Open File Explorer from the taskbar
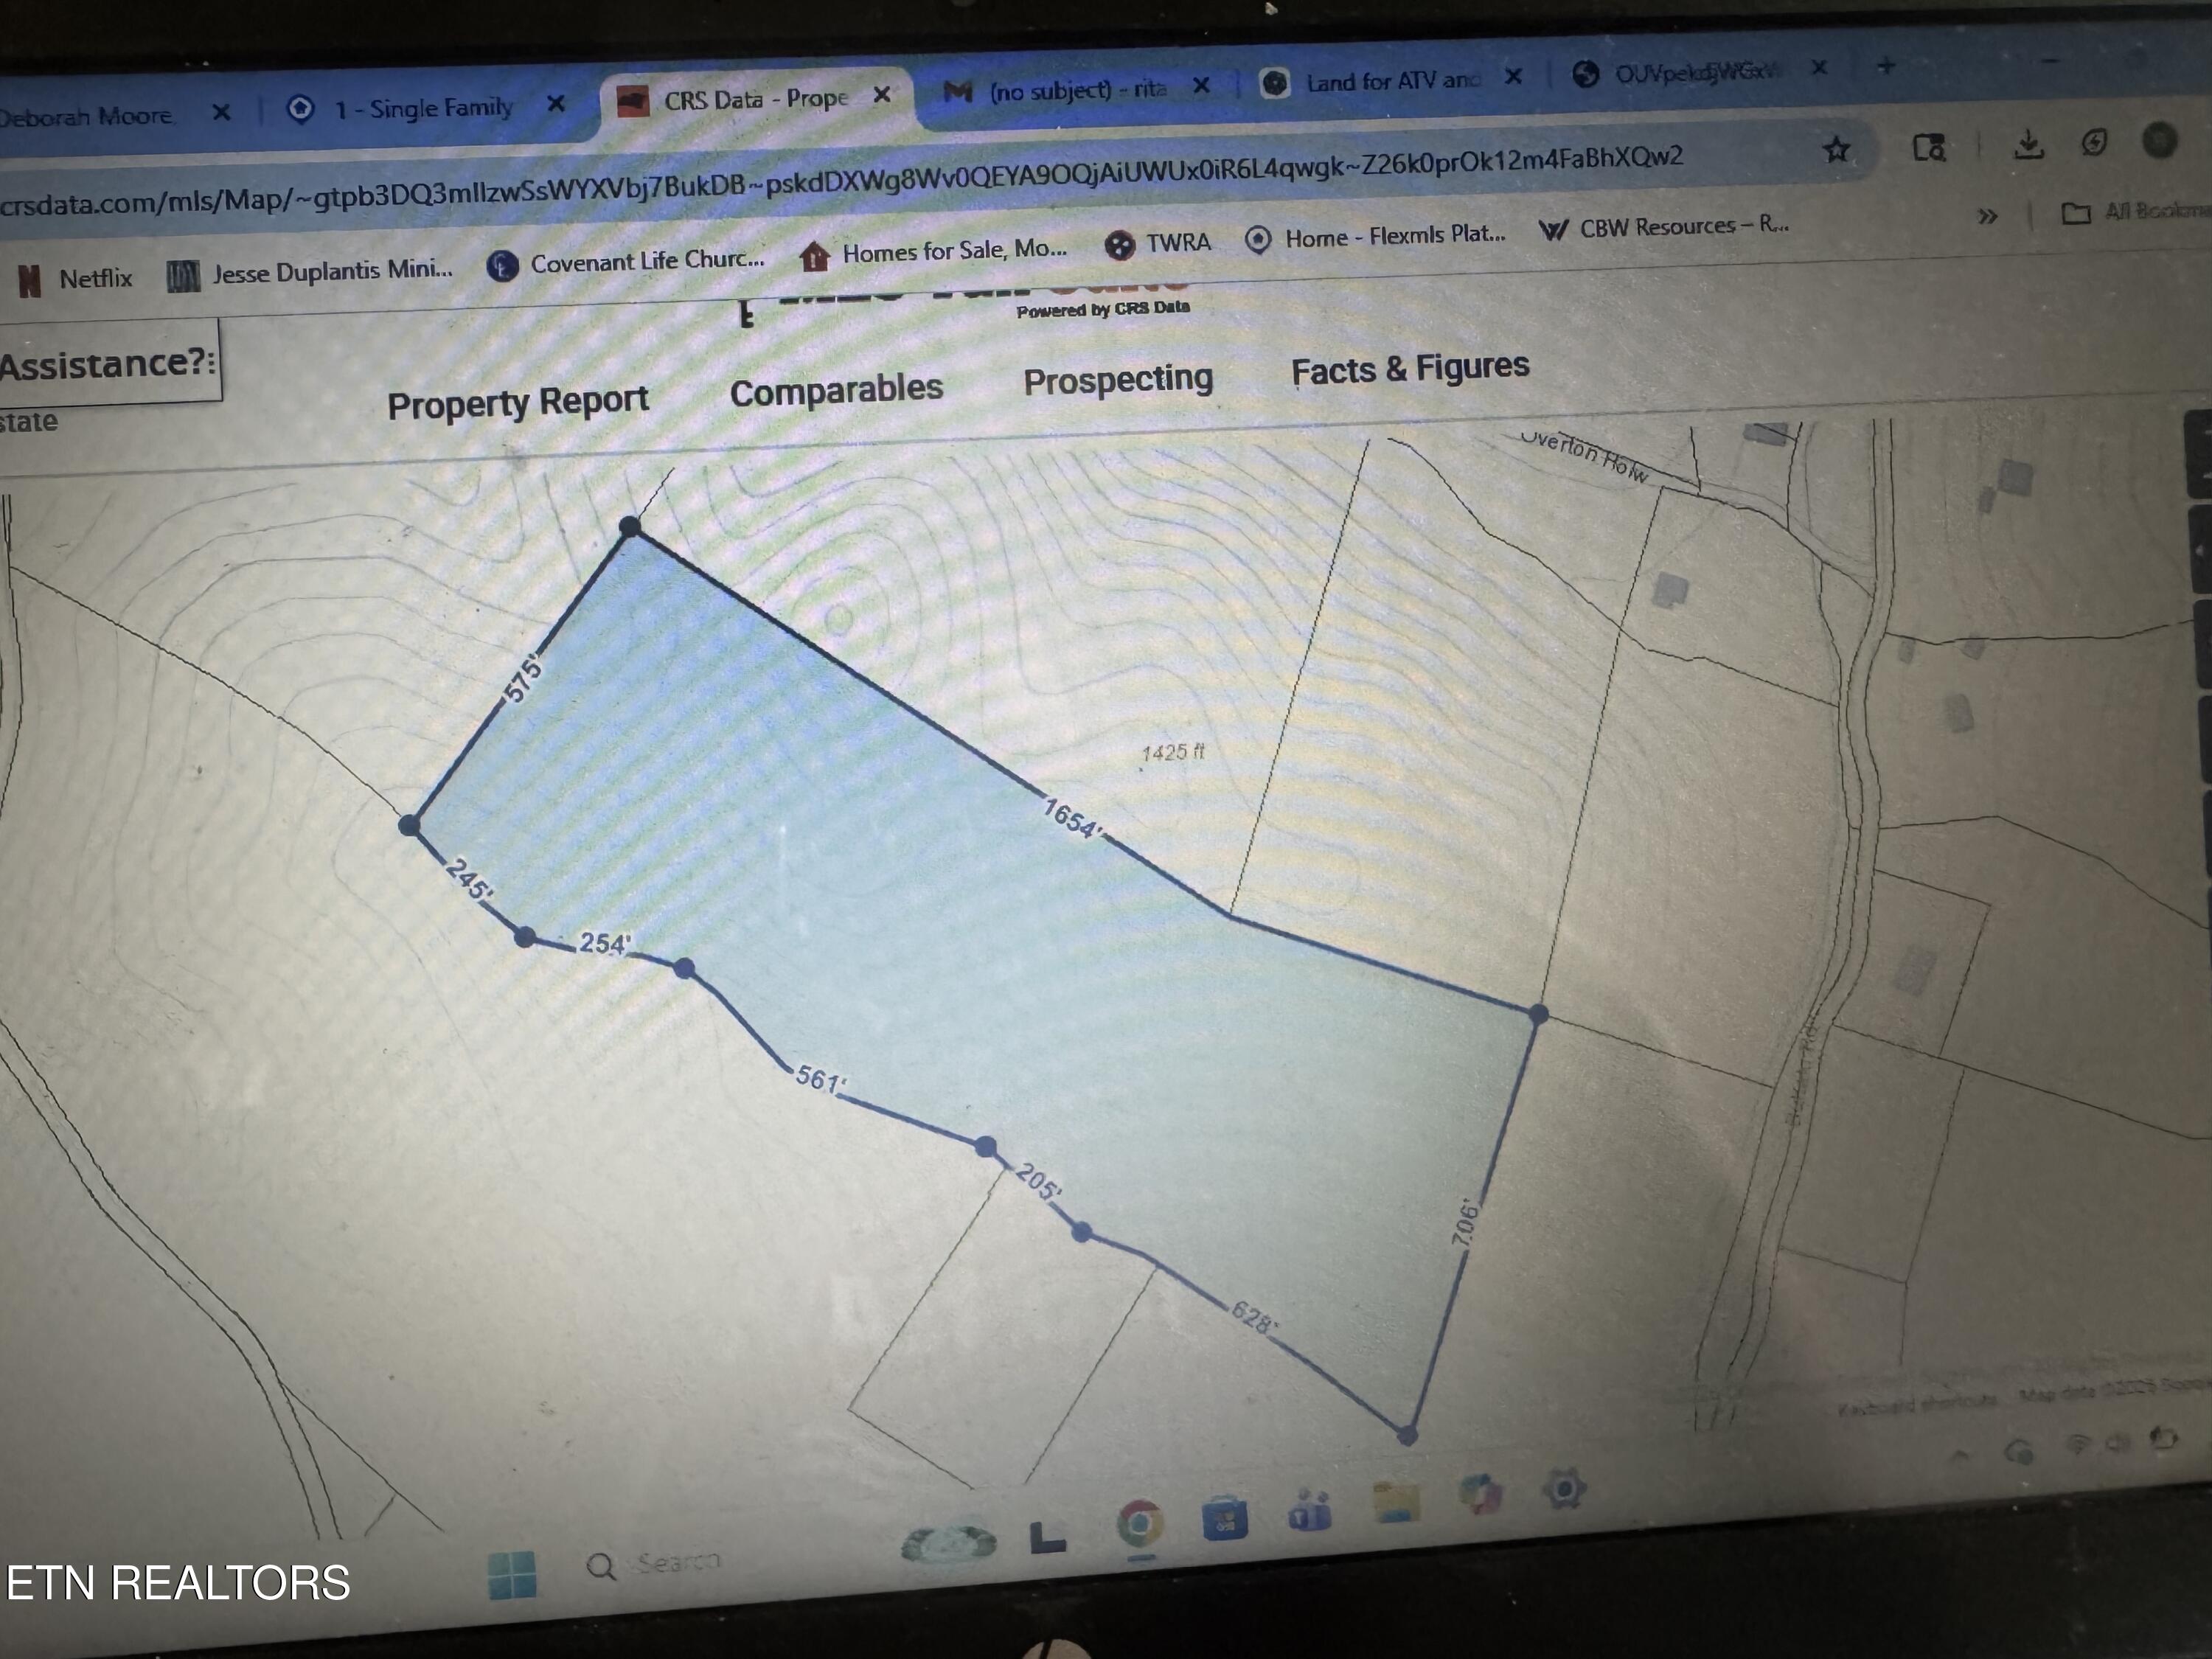2212x1659 pixels. point(1397,1504)
